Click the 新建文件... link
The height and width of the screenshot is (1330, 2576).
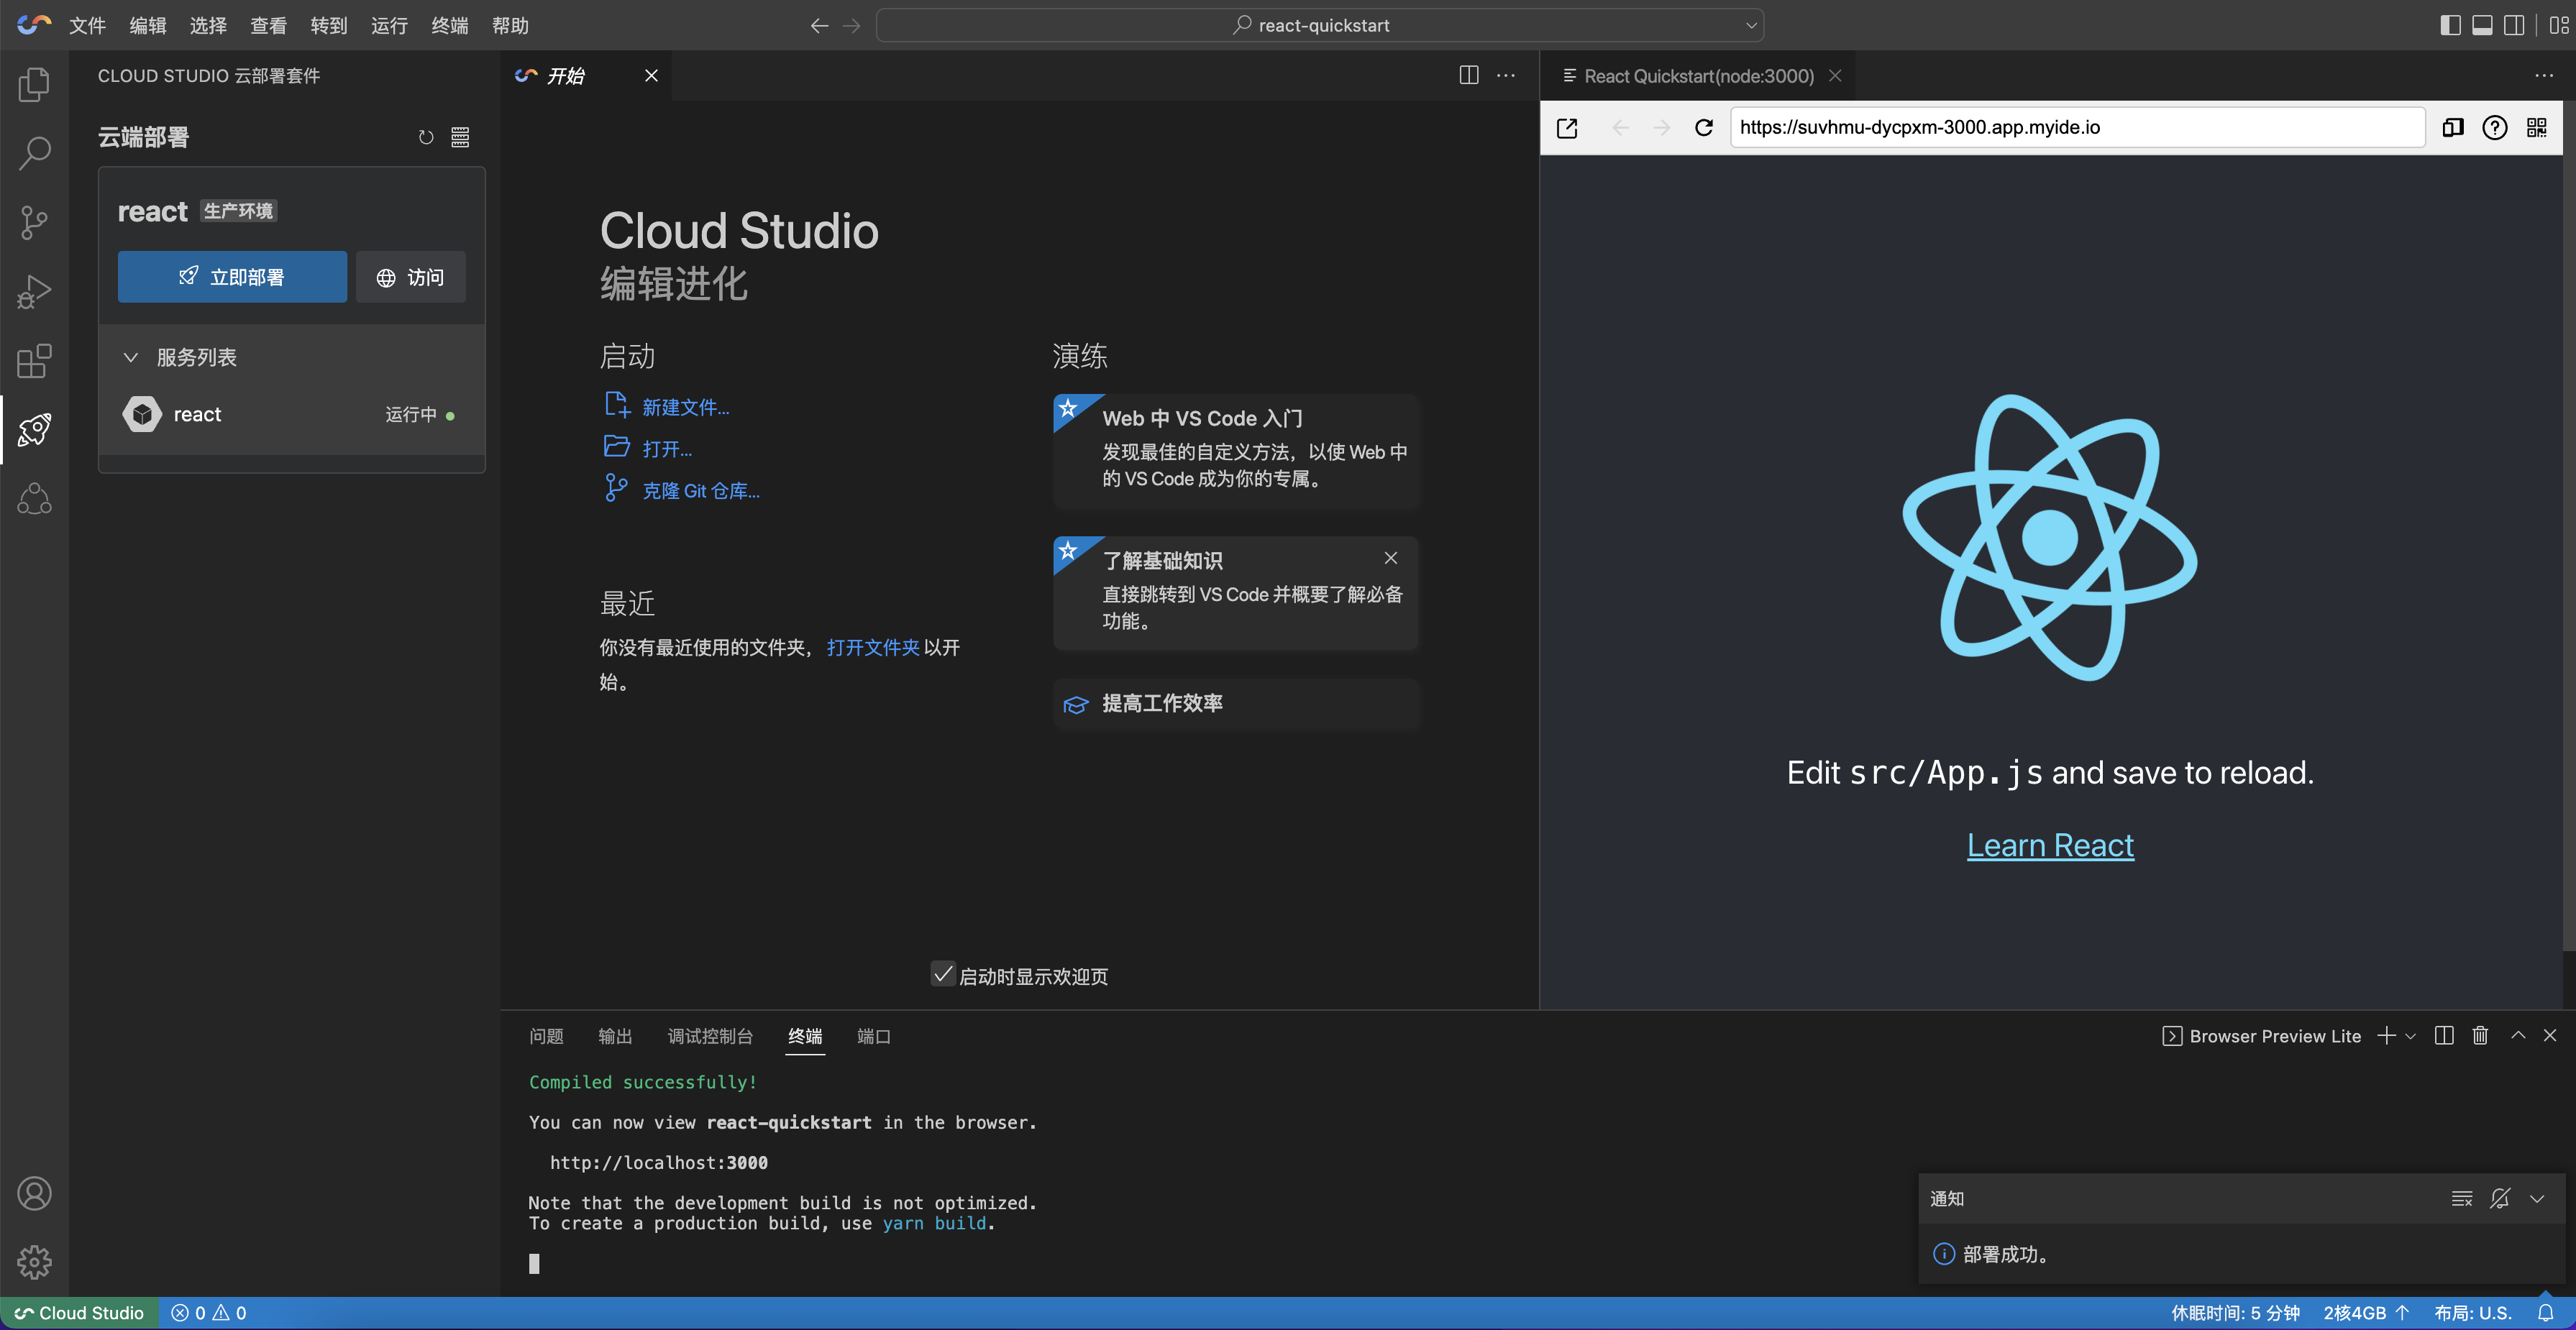(685, 407)
